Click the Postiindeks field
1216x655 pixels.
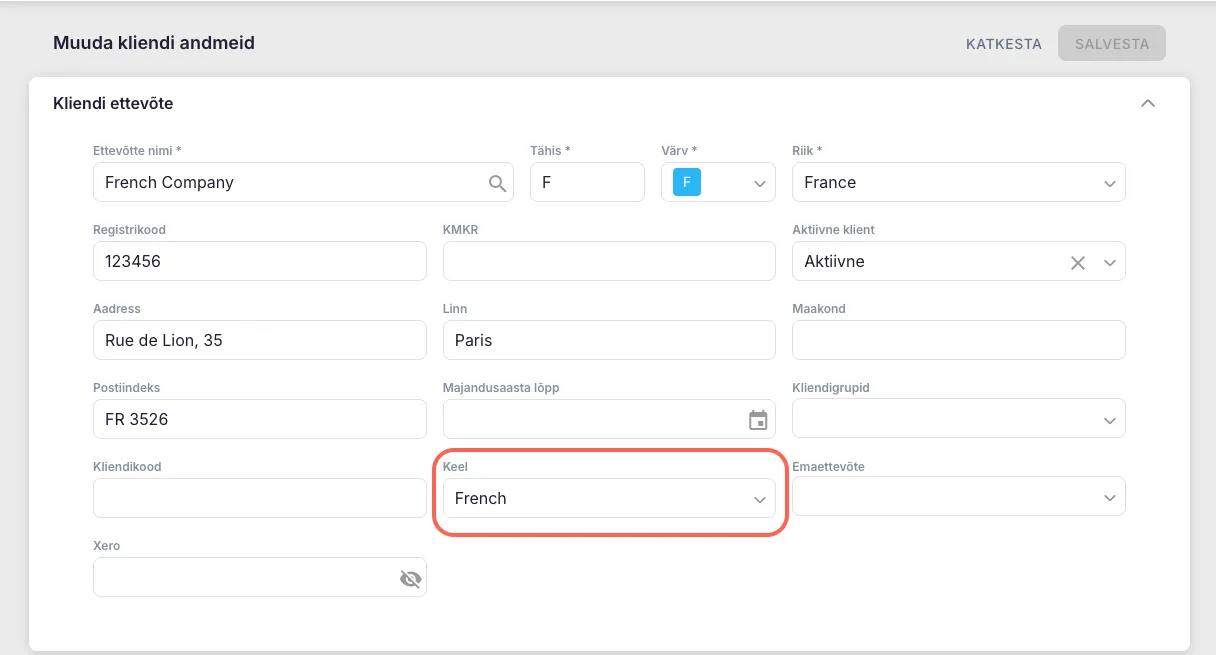coord(259,420)
